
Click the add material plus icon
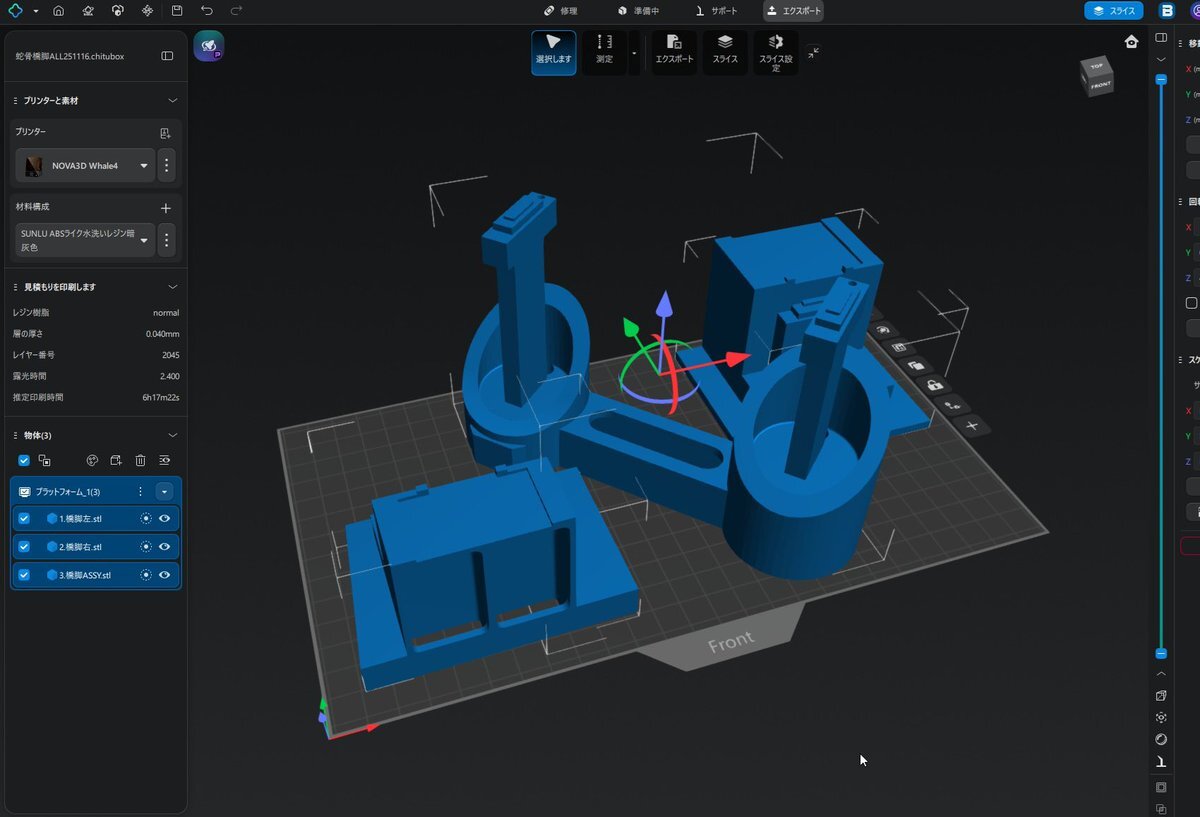(166, 207)
